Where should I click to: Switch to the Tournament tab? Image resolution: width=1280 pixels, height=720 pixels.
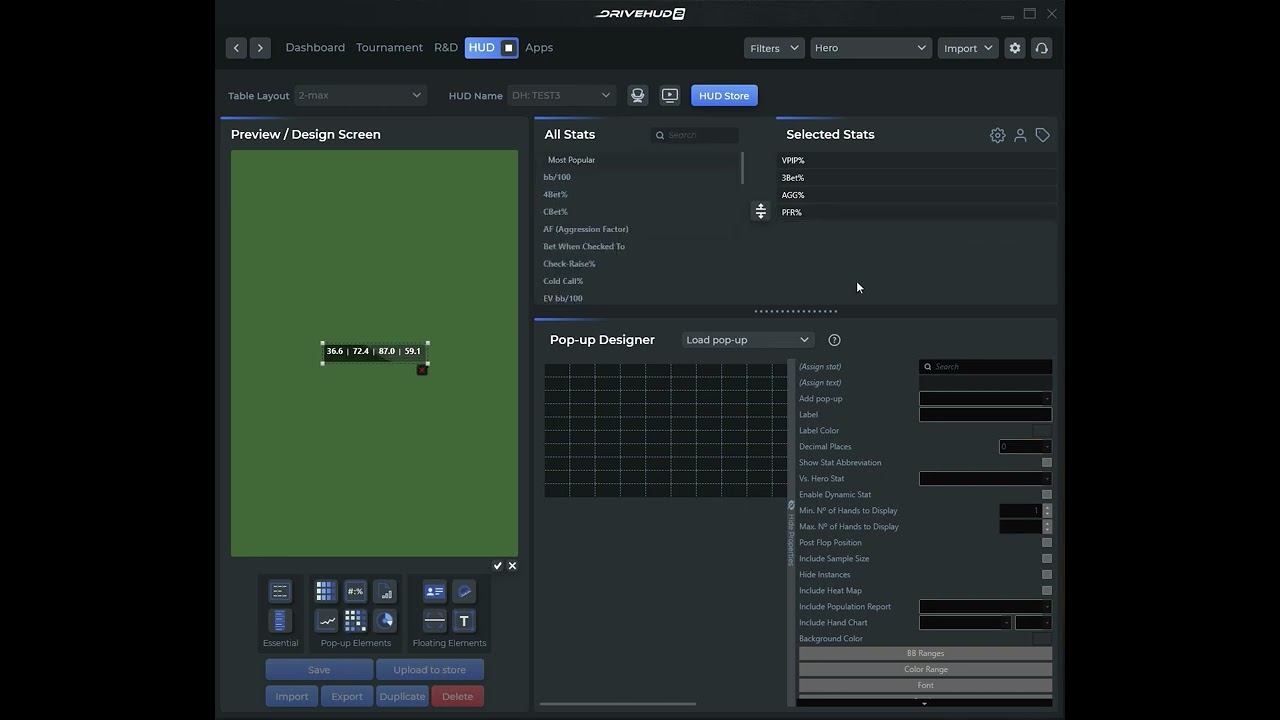pos(389,48)
